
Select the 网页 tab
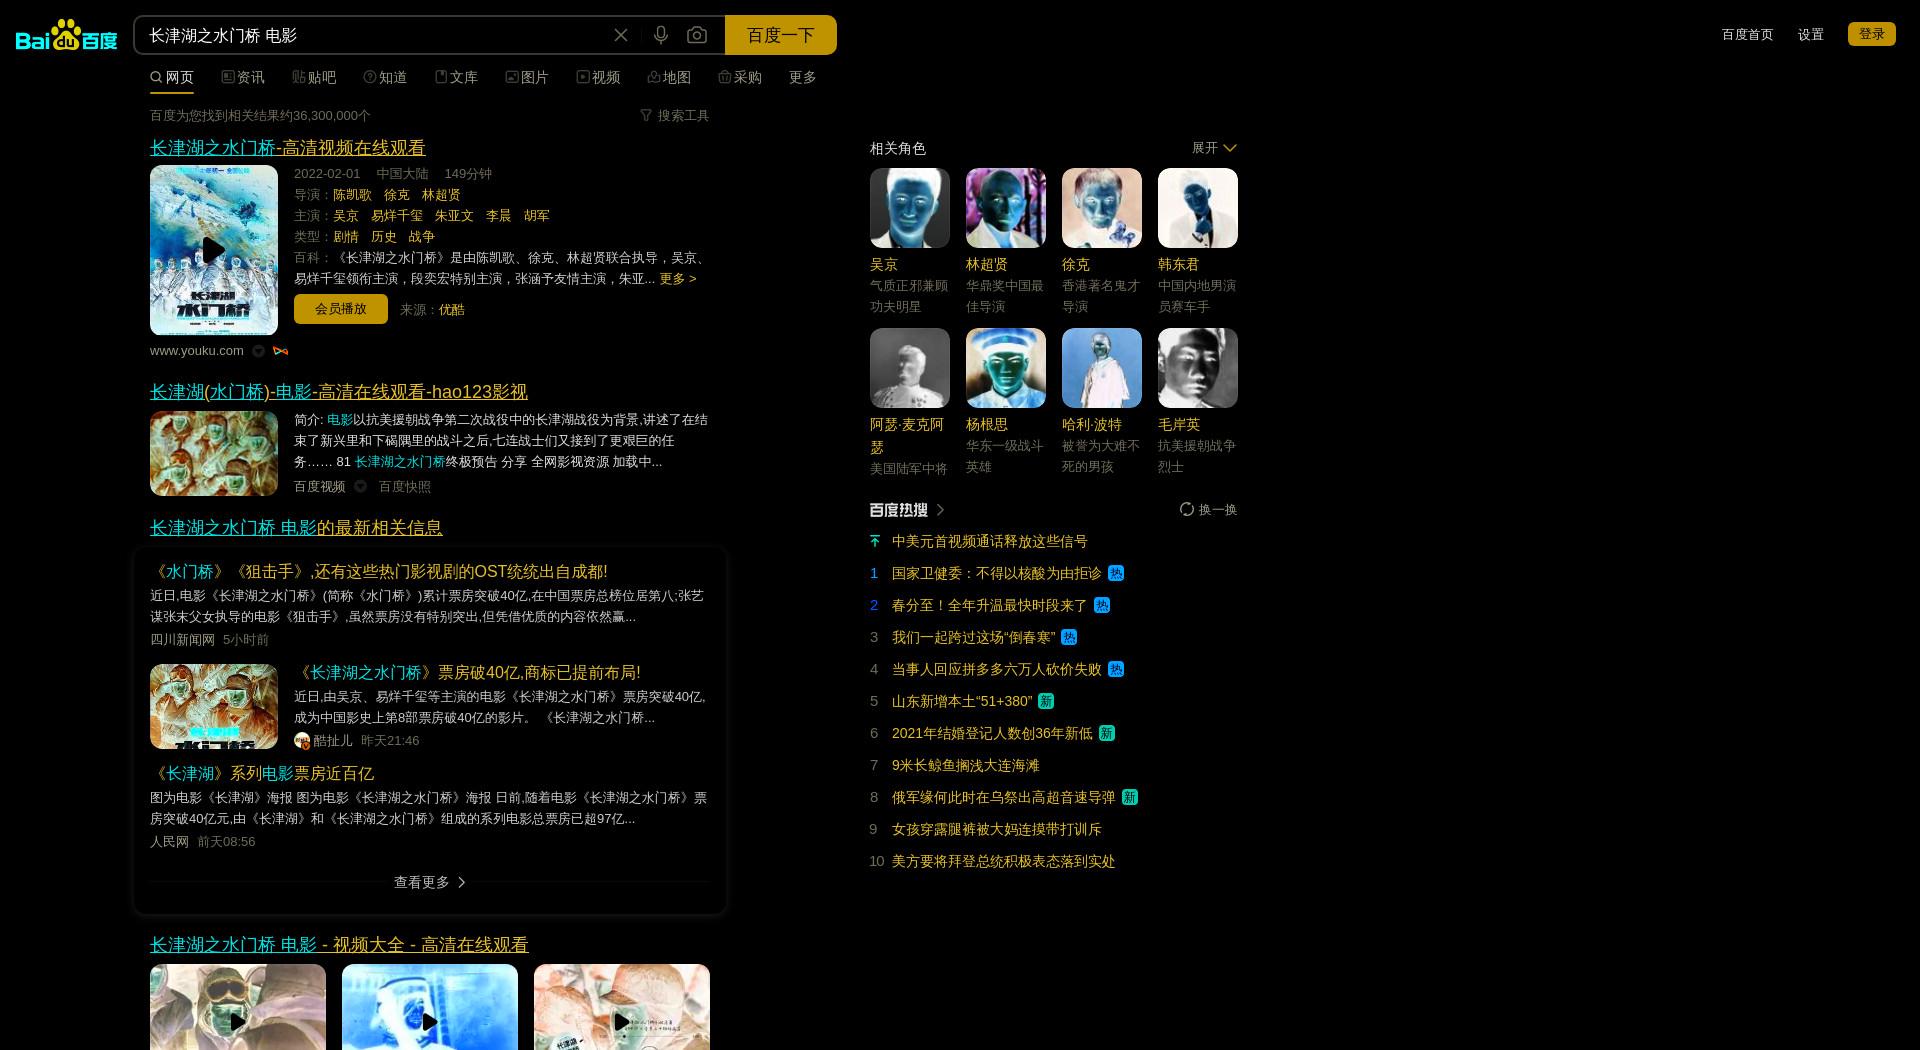[x=172, y=77]
